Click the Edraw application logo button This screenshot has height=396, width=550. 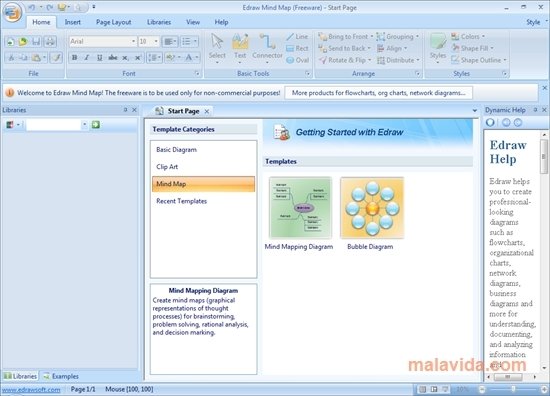pos(12,13)
